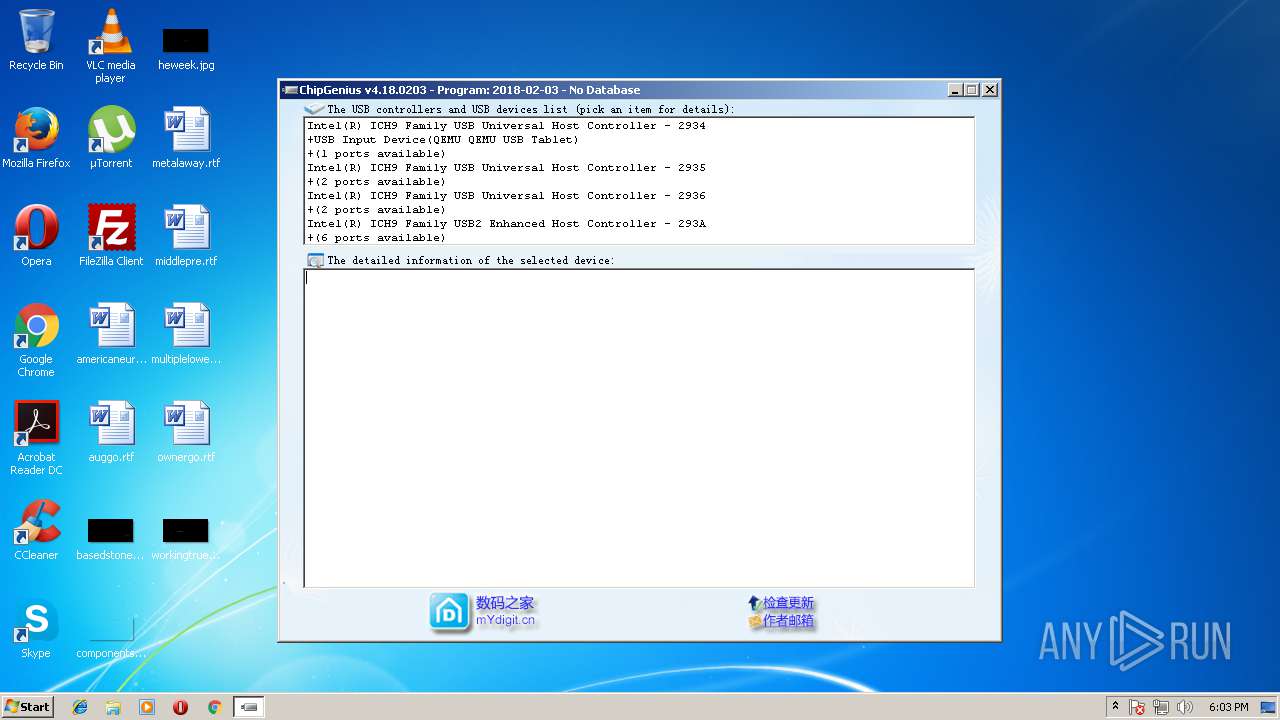Image resolution: width=1280 pixels, height=720 pixels.
Task: Open Windows Explorer folder in taskbar
Action: [113, 707]
